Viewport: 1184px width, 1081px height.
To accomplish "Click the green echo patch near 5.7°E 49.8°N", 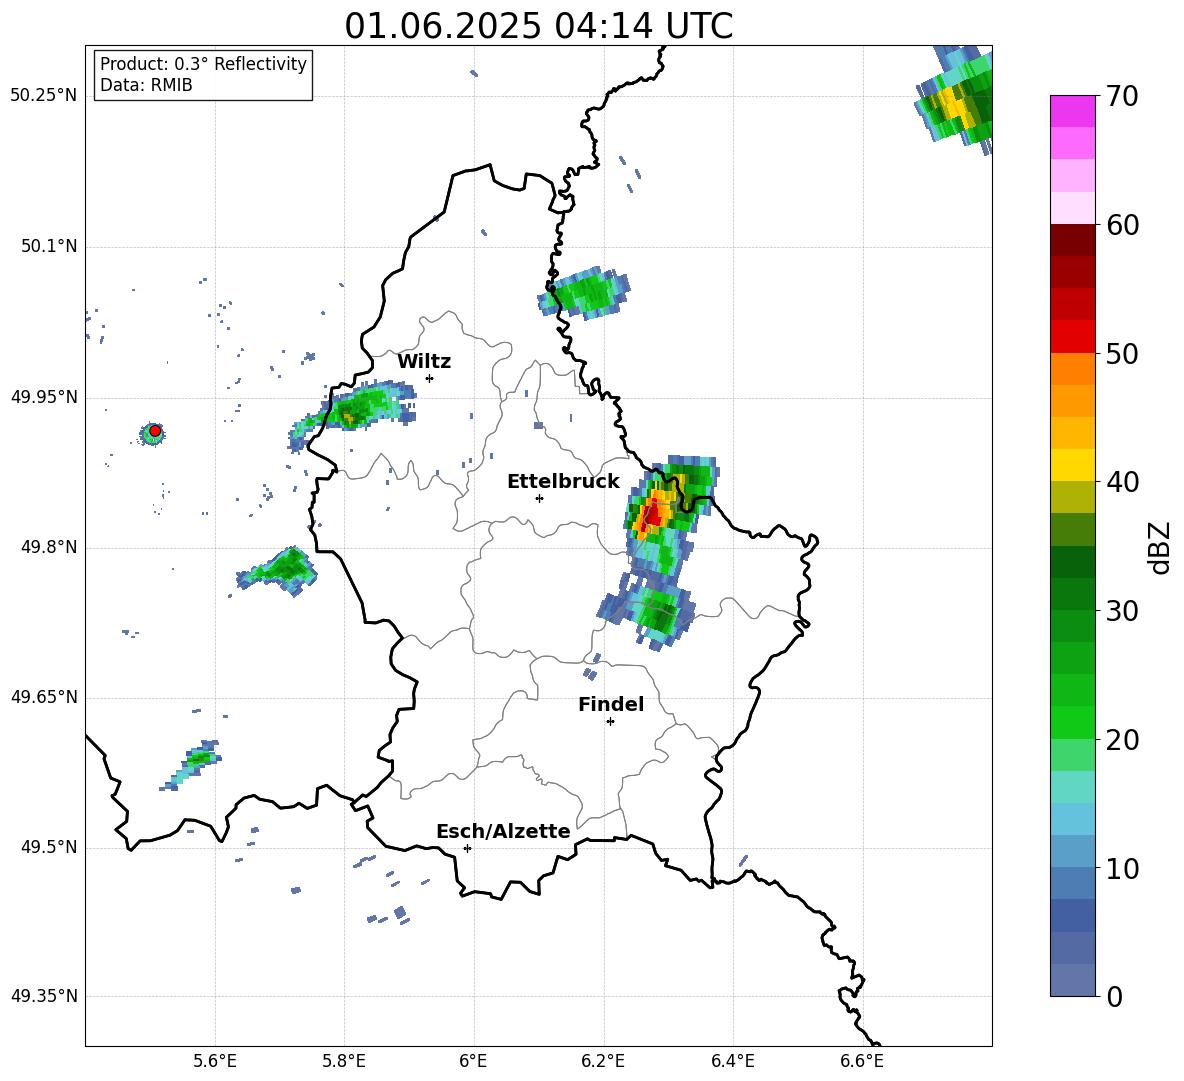I will tap(279, 570).
